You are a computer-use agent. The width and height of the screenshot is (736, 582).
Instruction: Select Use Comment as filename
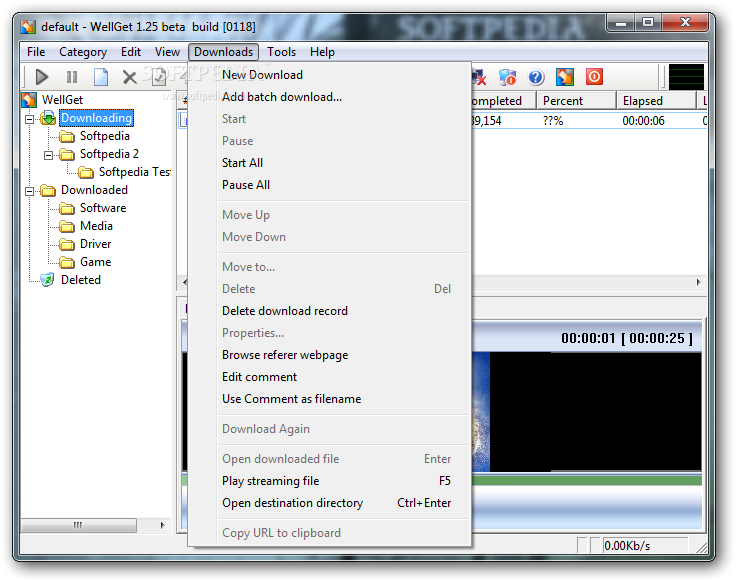coord(330,399)
